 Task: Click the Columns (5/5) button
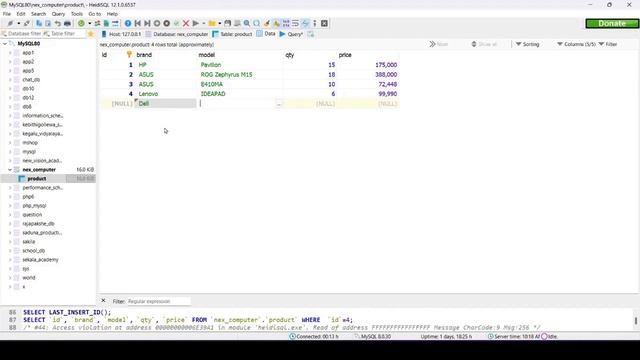pos(576,44)
